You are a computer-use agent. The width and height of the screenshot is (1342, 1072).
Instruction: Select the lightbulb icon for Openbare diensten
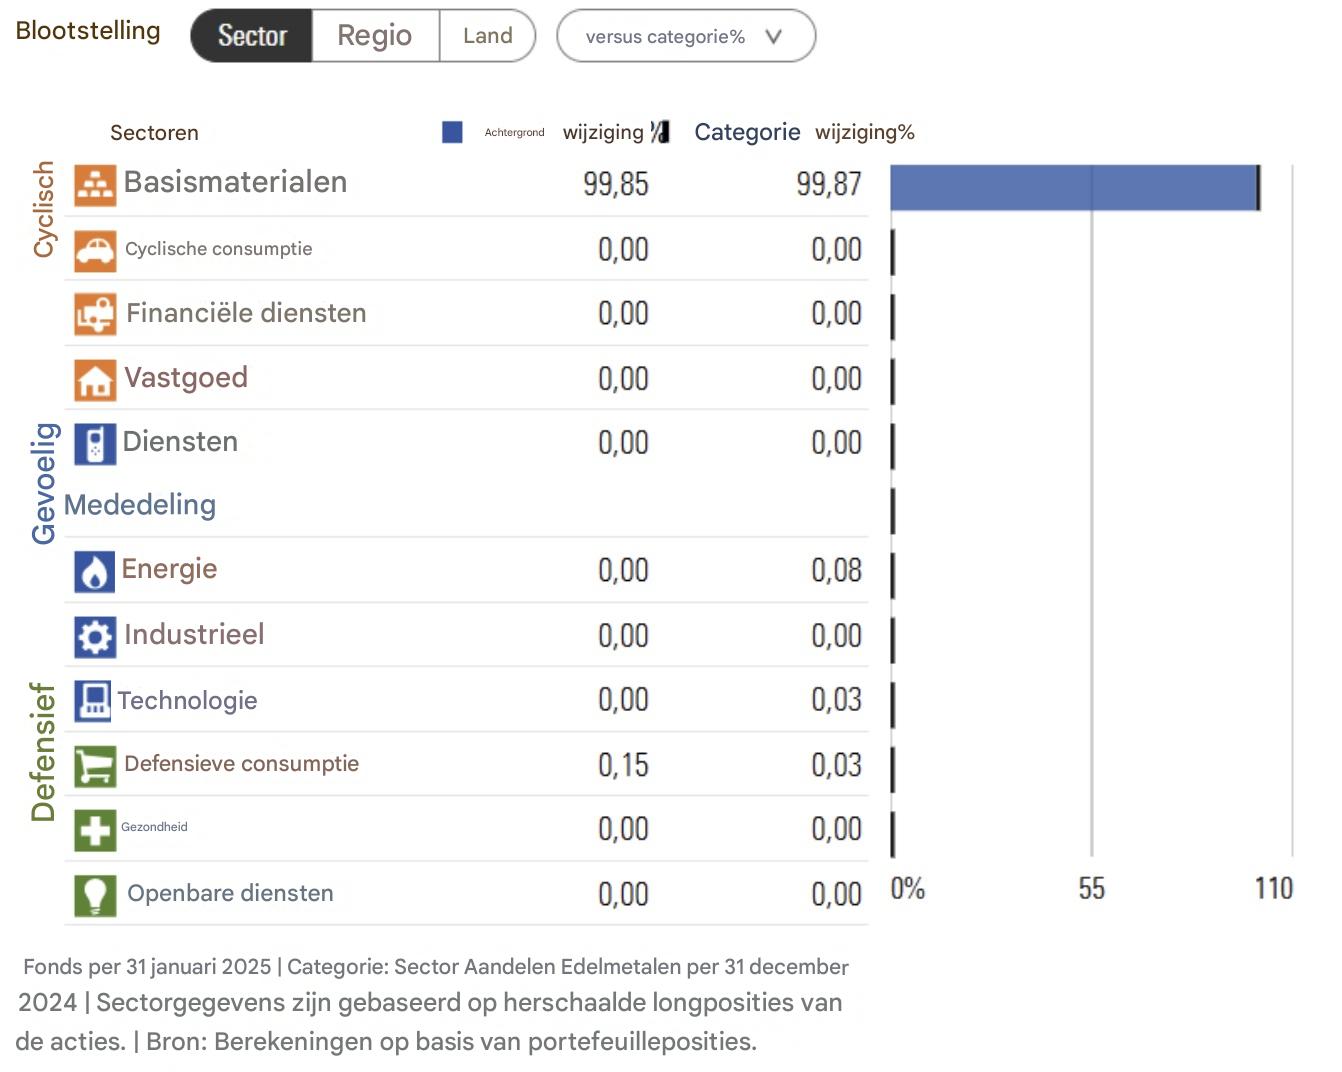[x=95, y=894]
